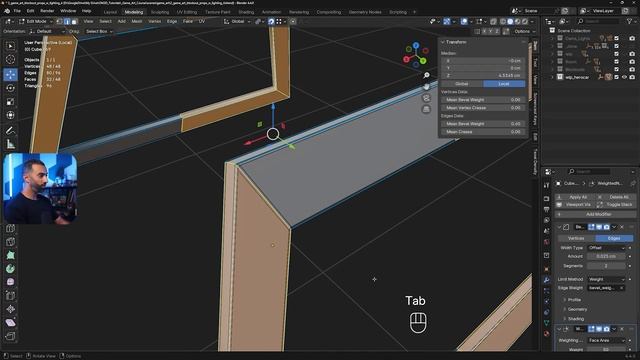Switch to vertex select mode
The image size is (640, 360).
pos(60,21)
